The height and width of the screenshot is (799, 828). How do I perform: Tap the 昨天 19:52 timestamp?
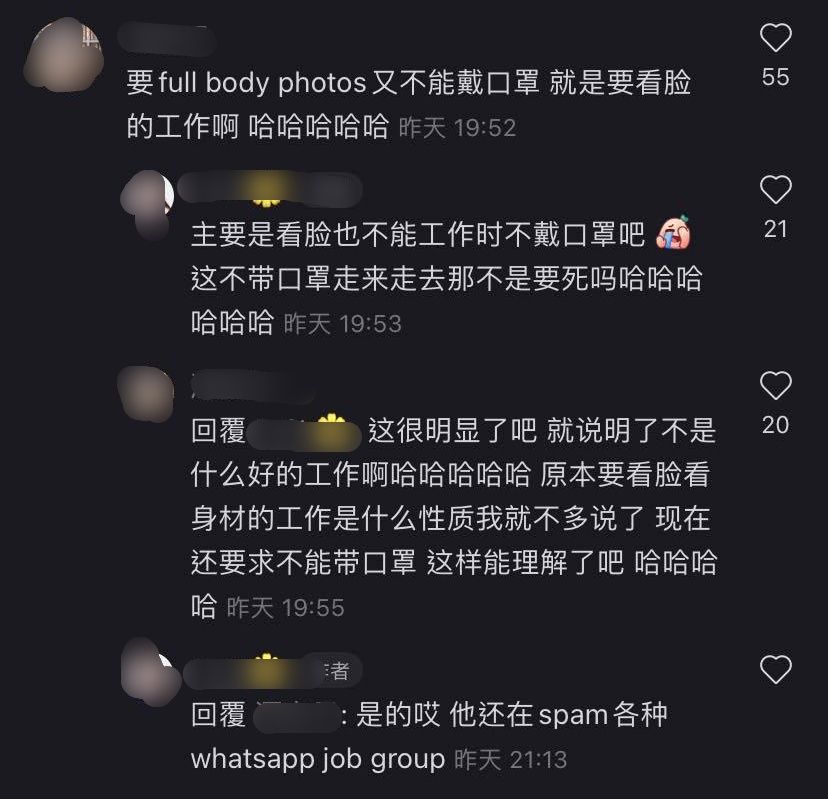457,128
